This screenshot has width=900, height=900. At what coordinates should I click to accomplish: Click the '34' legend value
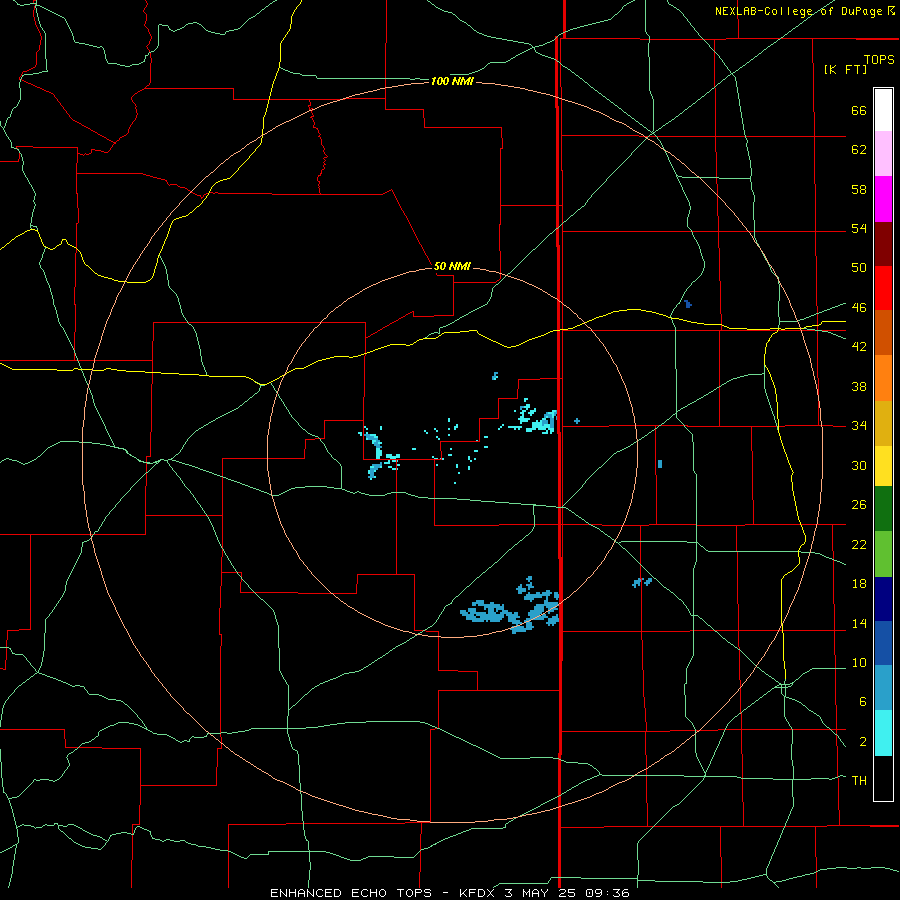(x=859, y=426)
